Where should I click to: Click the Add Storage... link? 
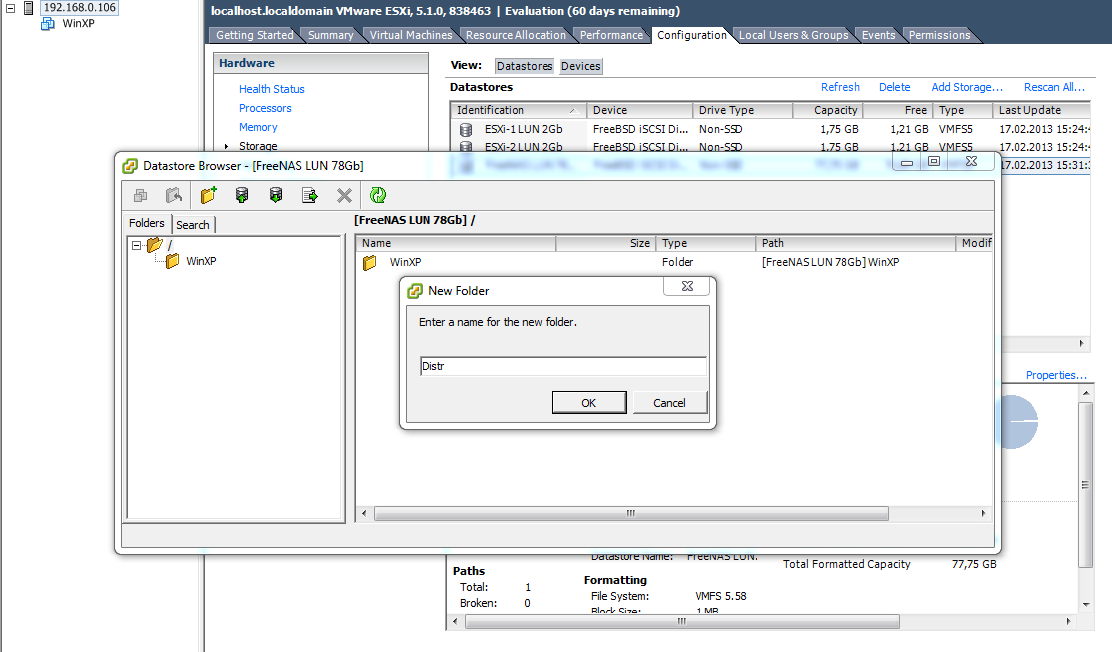tap(967, 87)
